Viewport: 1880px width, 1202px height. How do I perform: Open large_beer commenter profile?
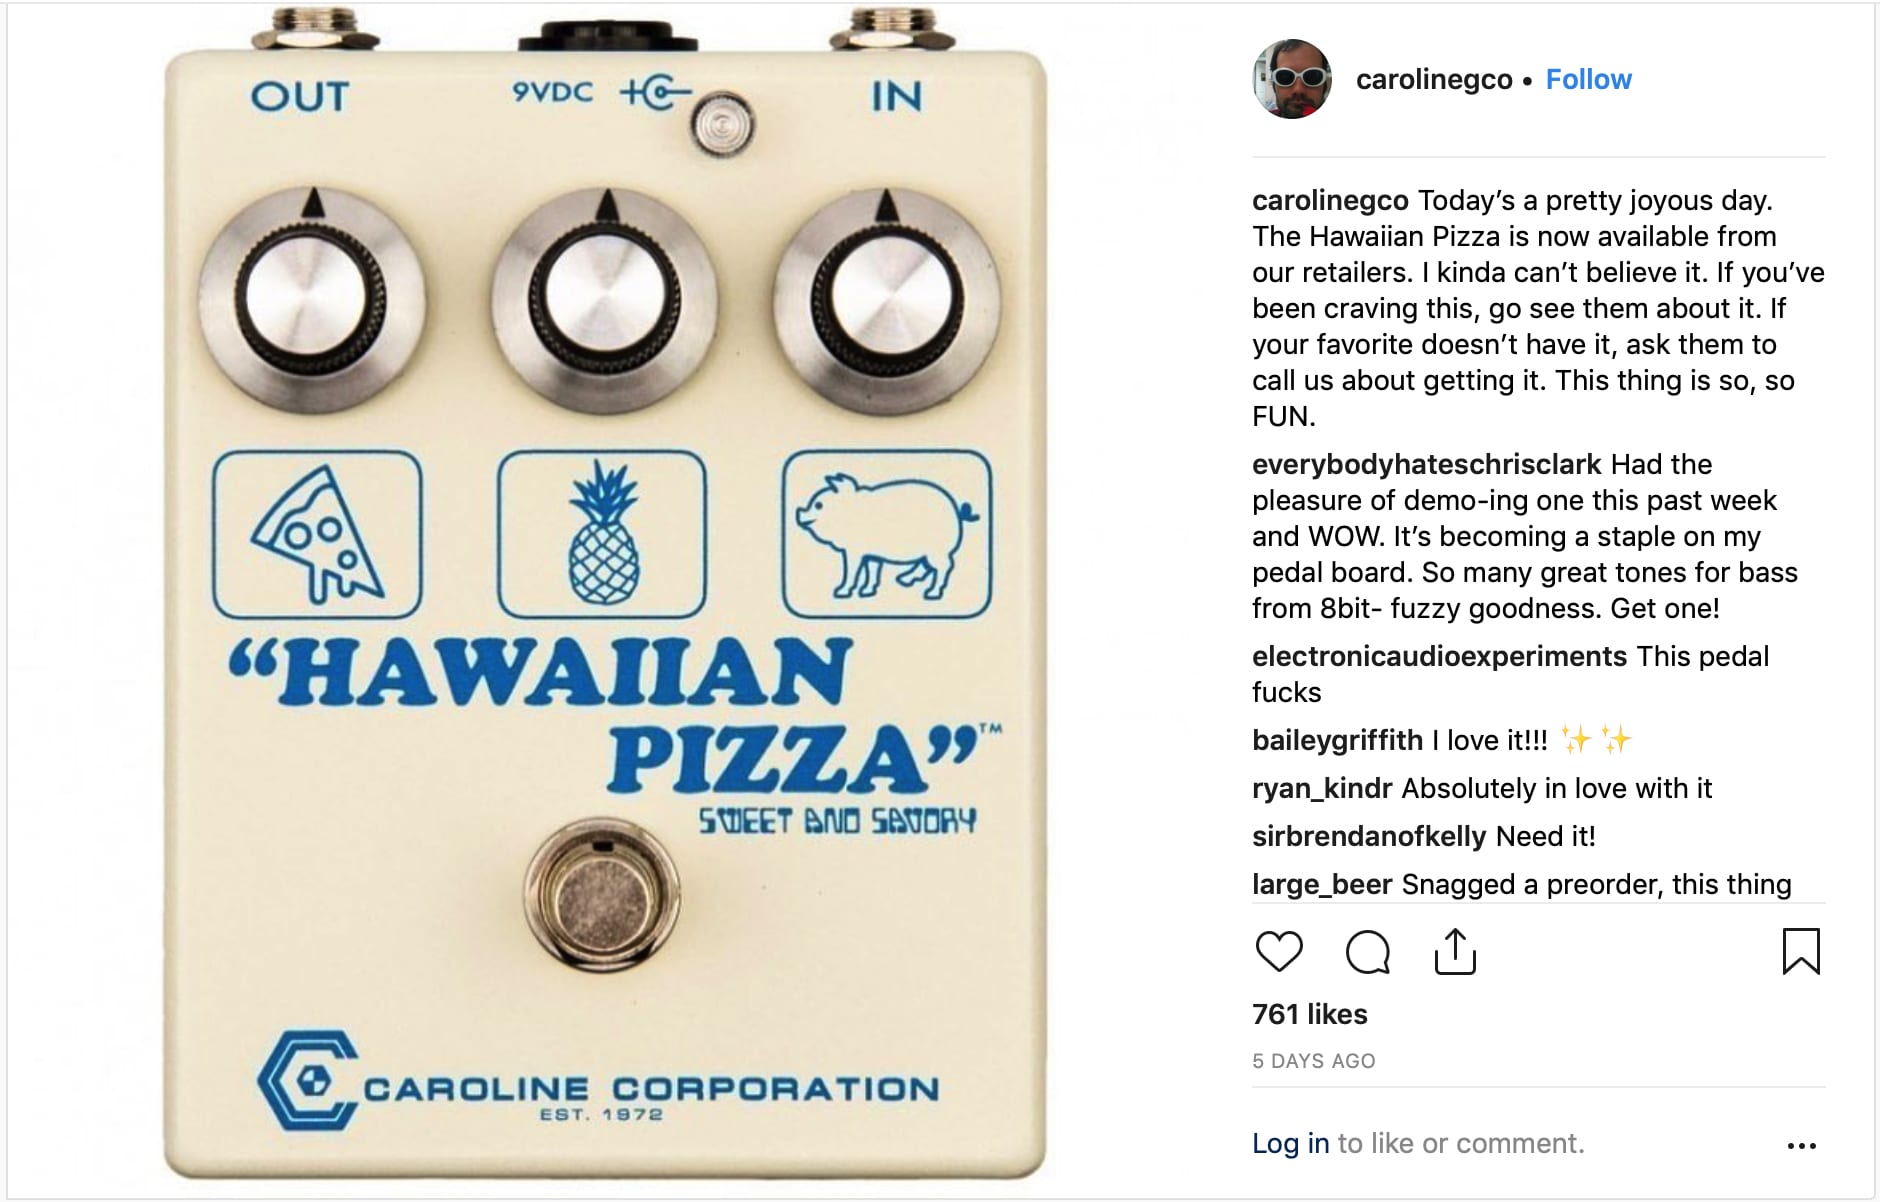[1322, 884]
